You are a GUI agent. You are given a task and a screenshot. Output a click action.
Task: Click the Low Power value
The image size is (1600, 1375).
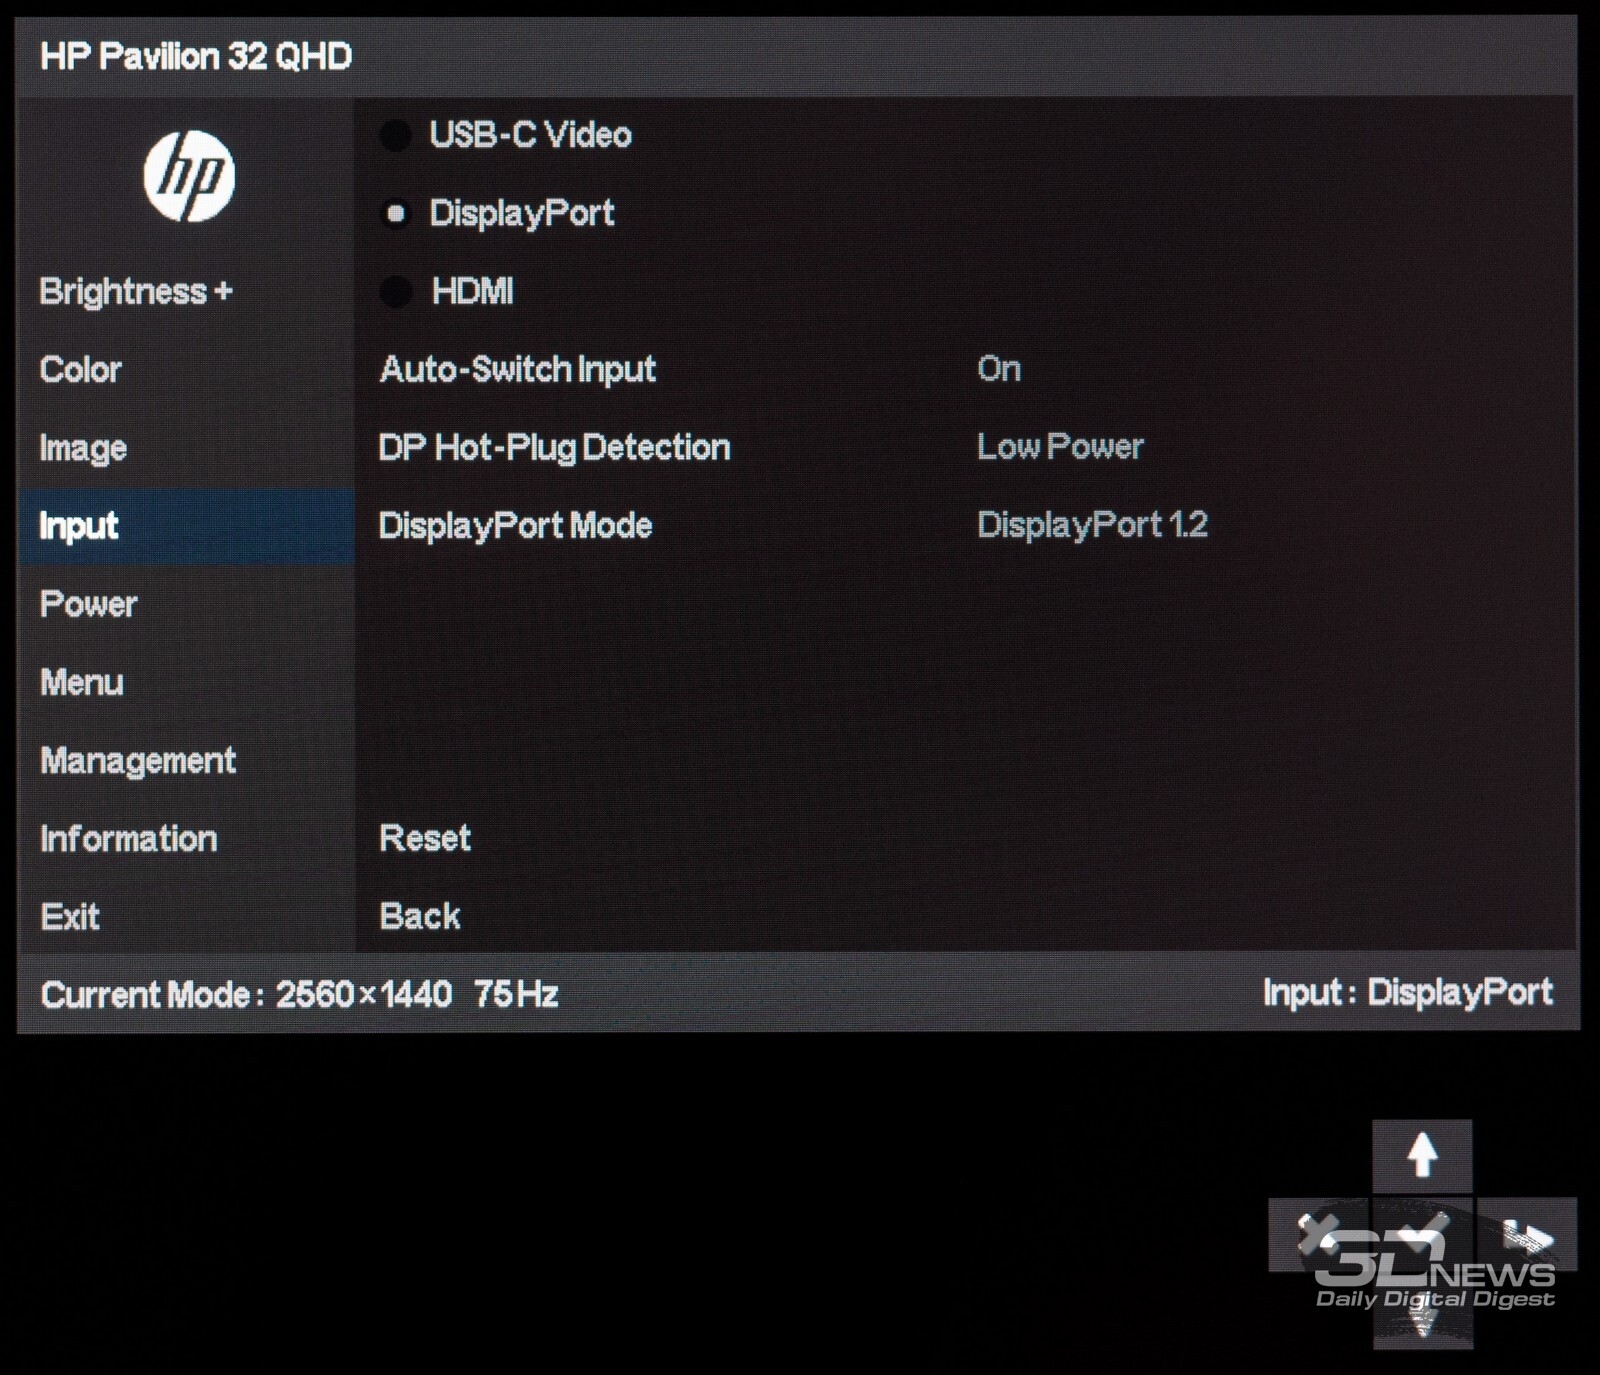pos(1060,447)
